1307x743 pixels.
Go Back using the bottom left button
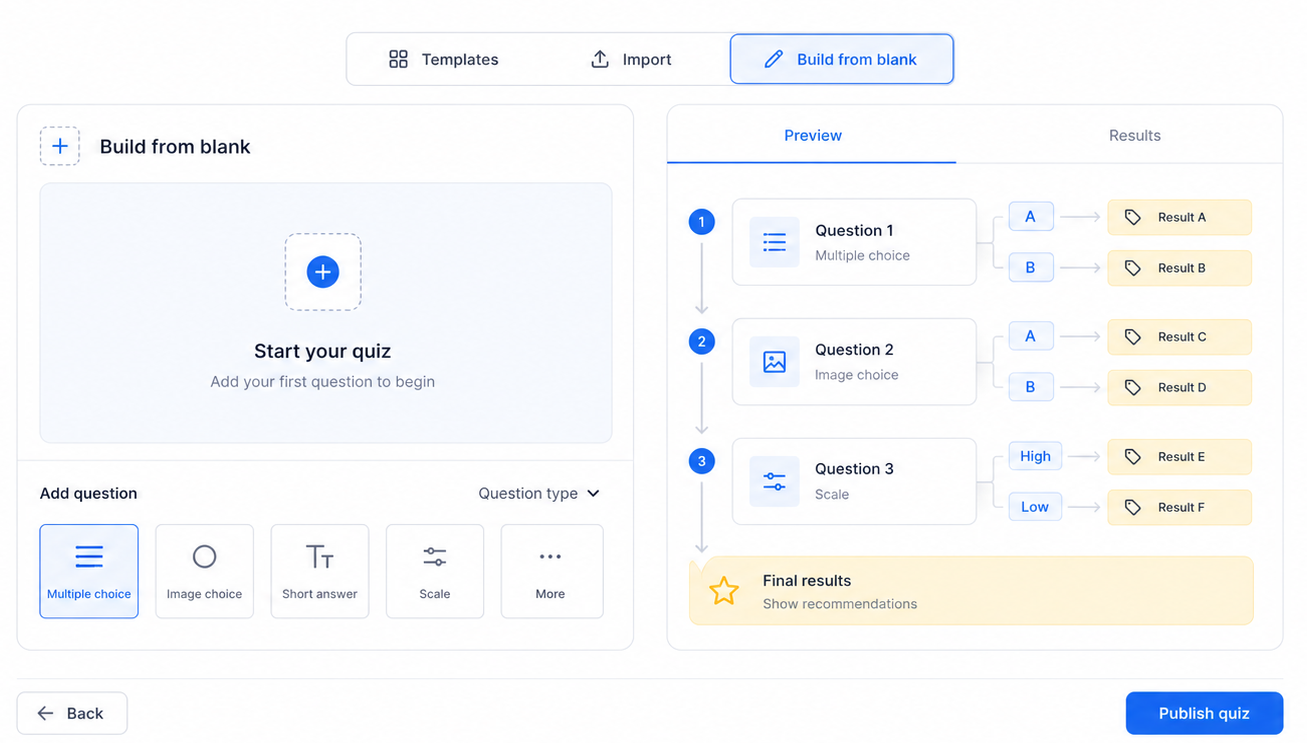tap(72, 713)
